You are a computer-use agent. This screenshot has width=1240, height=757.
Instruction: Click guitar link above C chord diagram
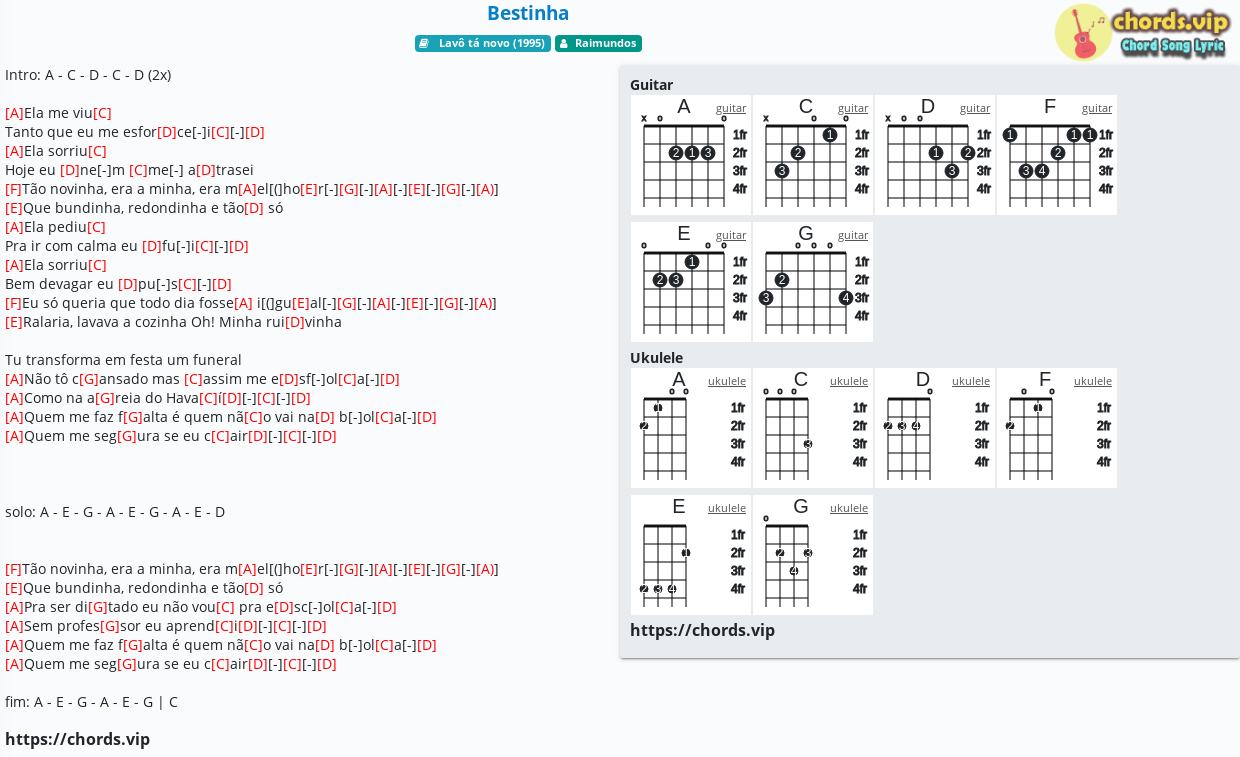pyautogui.click(x=853, y=108)
